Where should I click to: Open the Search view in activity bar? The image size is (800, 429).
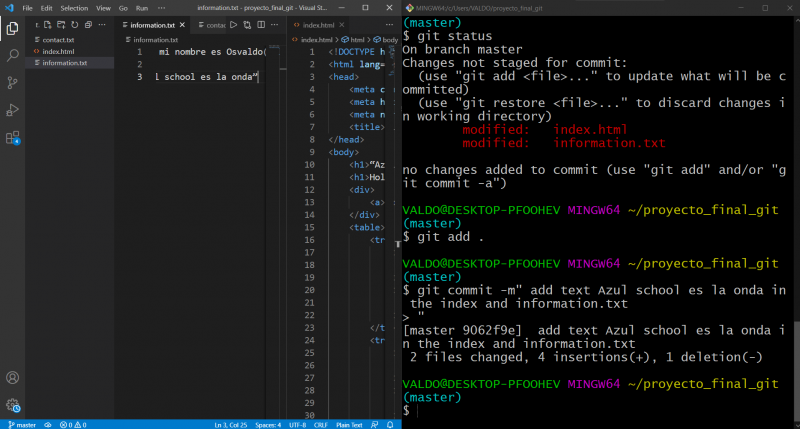point(12,56)
